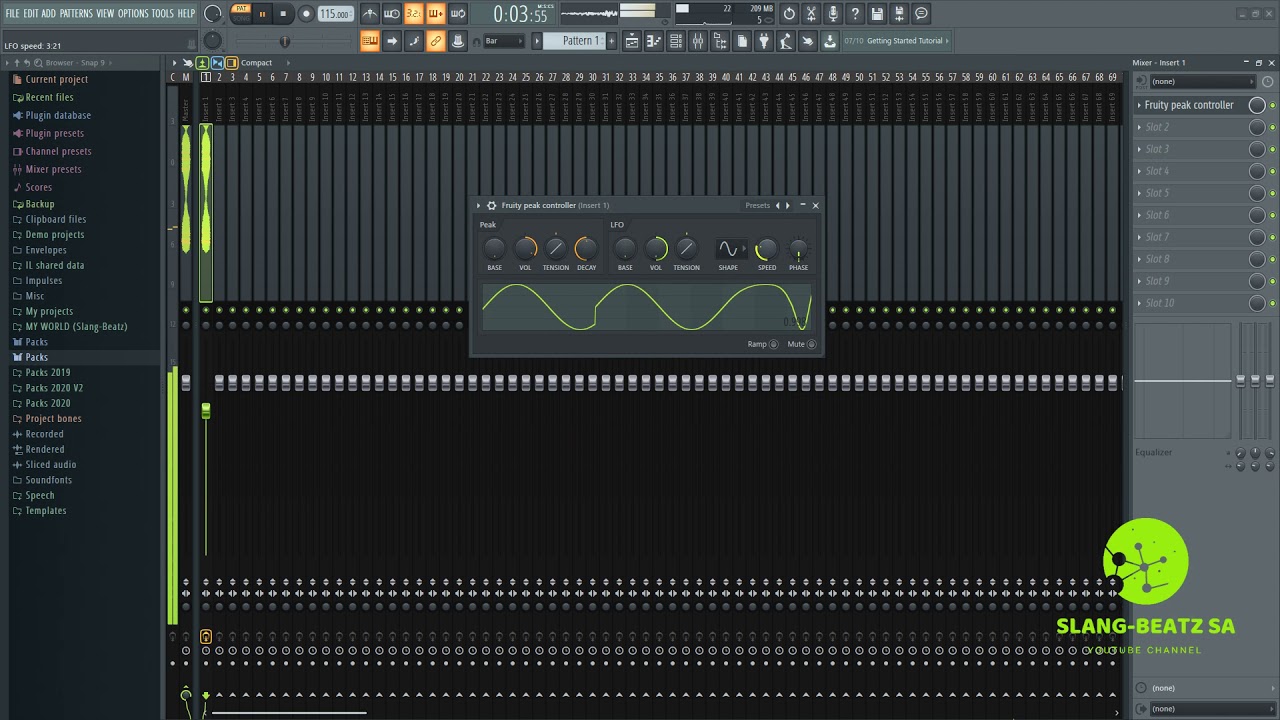Screen dimensions: 1280x720
Task: Select next preset arrow in peak controller
Action: click(x=788, y=206)
